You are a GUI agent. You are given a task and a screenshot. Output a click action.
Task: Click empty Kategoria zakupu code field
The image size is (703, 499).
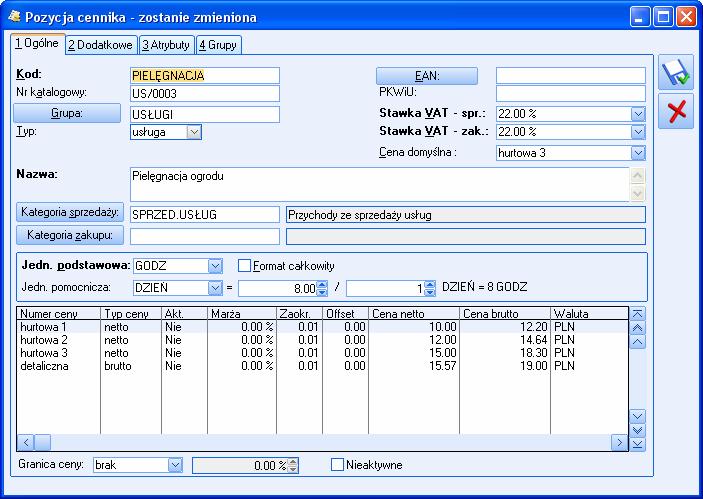(205, 237)
